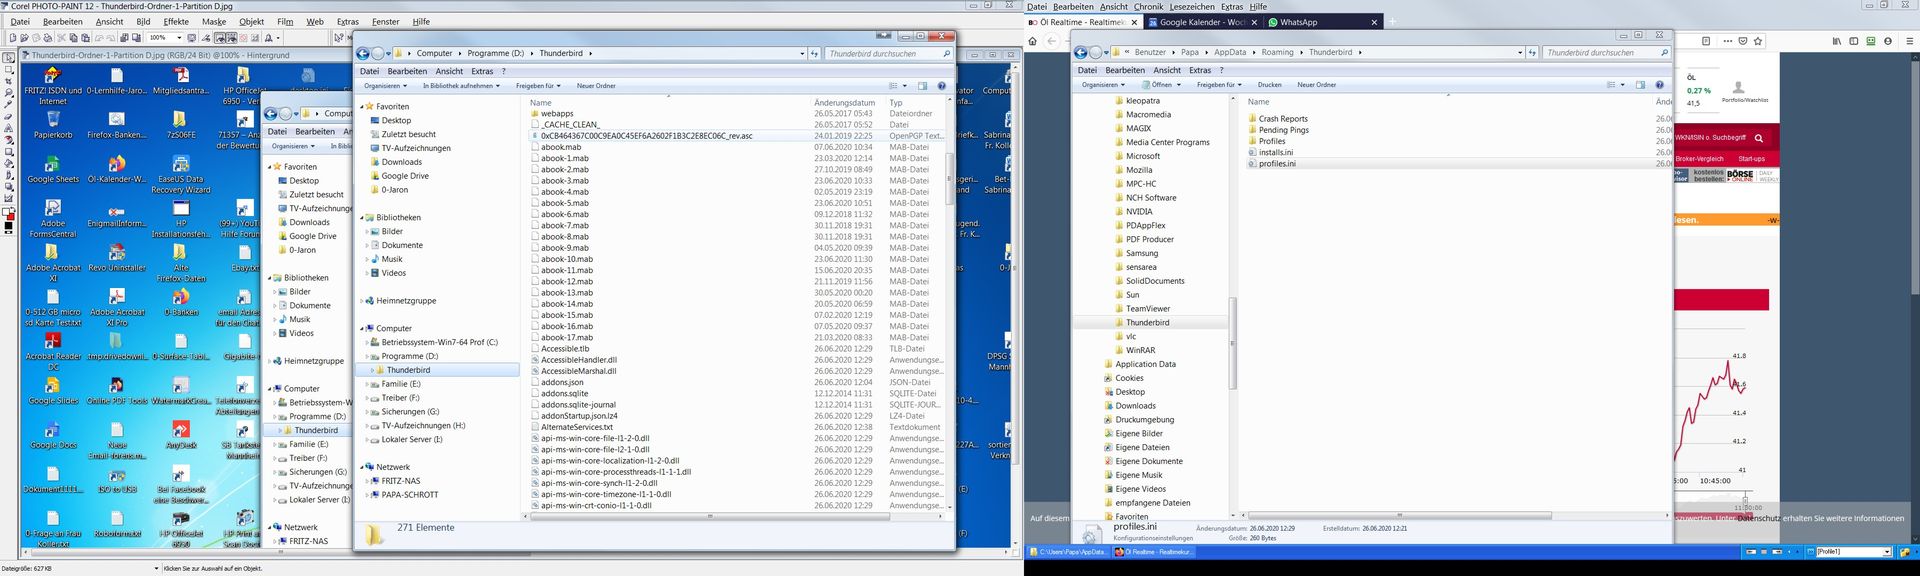Click Broker-Vergleich link on website

1700,159
